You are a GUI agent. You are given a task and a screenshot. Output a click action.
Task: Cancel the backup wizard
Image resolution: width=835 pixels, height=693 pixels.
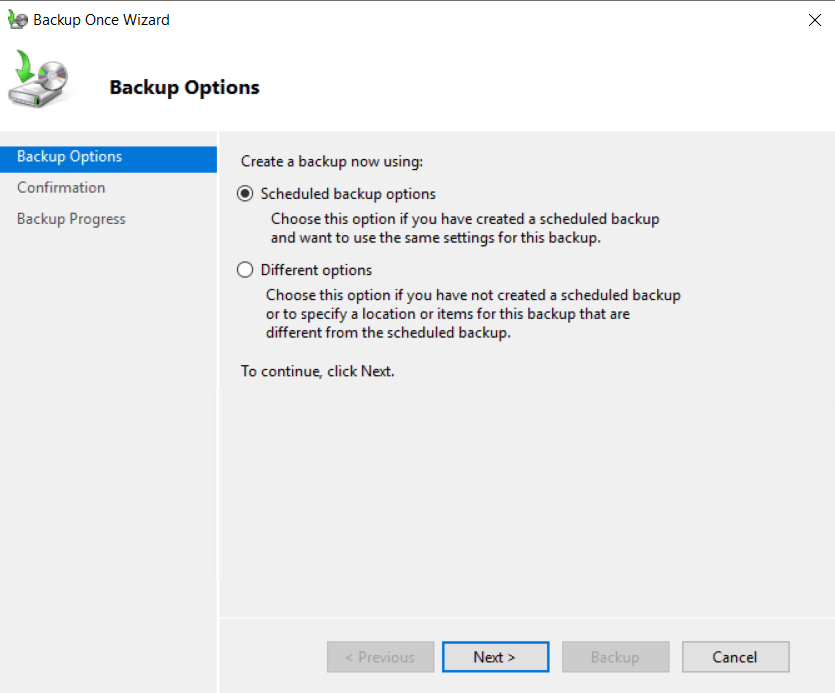735,657
